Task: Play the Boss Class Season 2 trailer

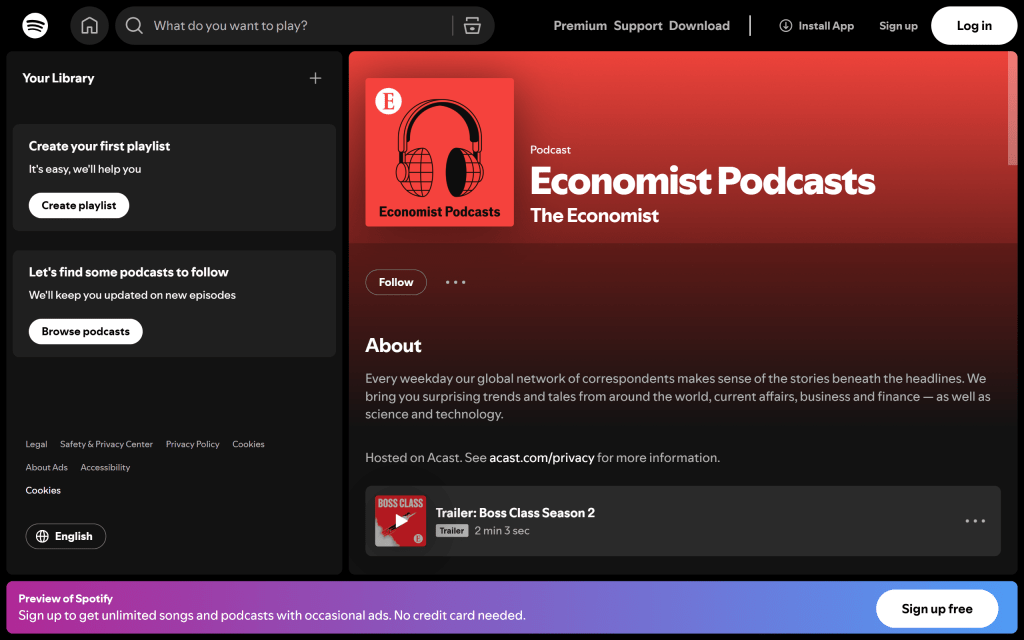Action: (401, 521)
